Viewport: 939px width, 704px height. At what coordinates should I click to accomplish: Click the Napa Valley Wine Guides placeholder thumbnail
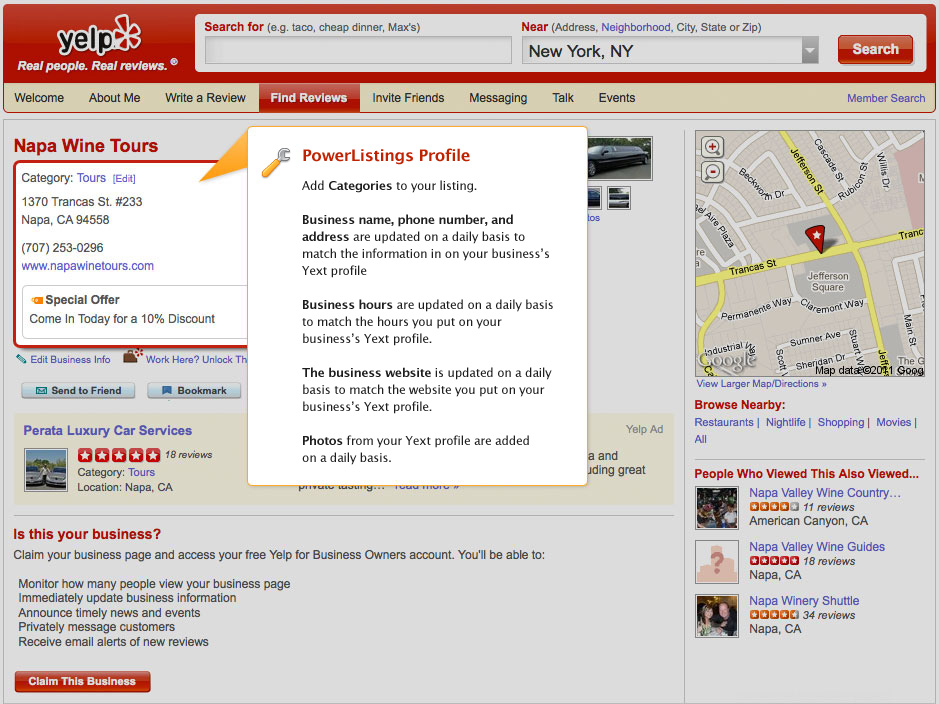(x=717, y=562)
